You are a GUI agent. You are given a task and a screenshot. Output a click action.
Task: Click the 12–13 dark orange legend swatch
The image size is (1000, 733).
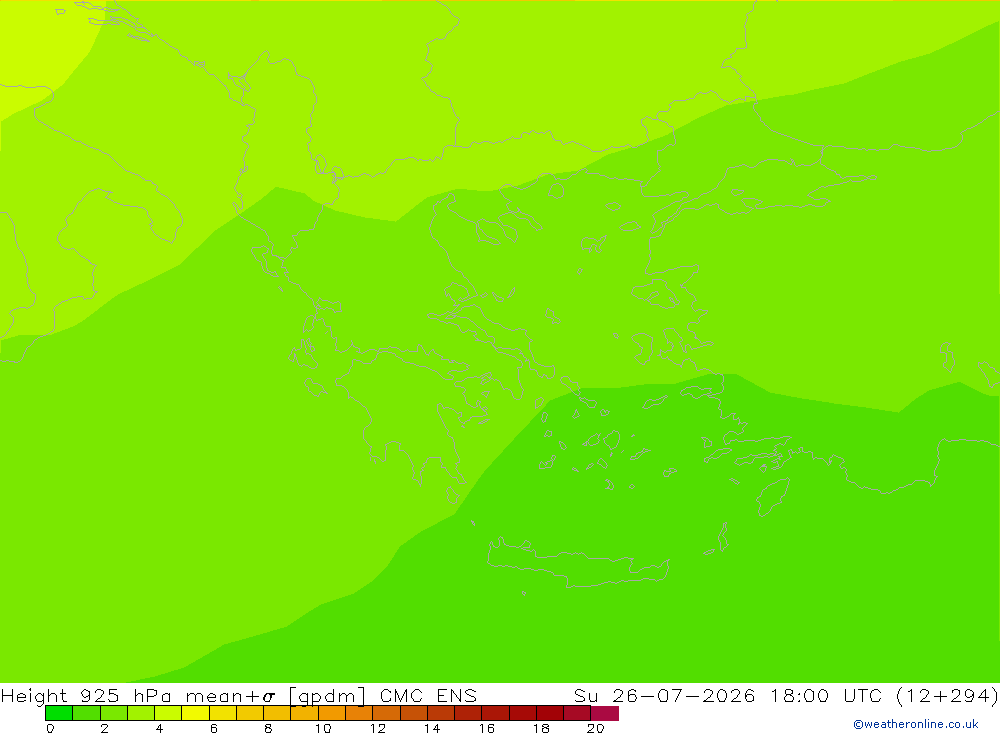pos(386,713)
